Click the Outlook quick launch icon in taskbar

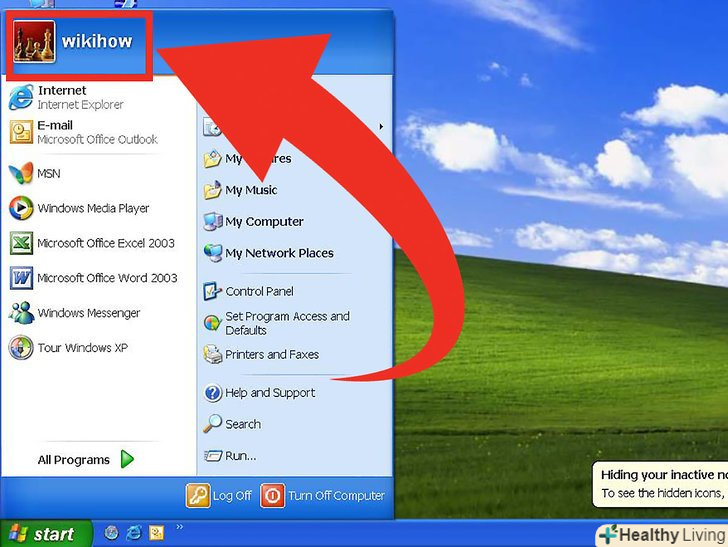pos(156,533)
